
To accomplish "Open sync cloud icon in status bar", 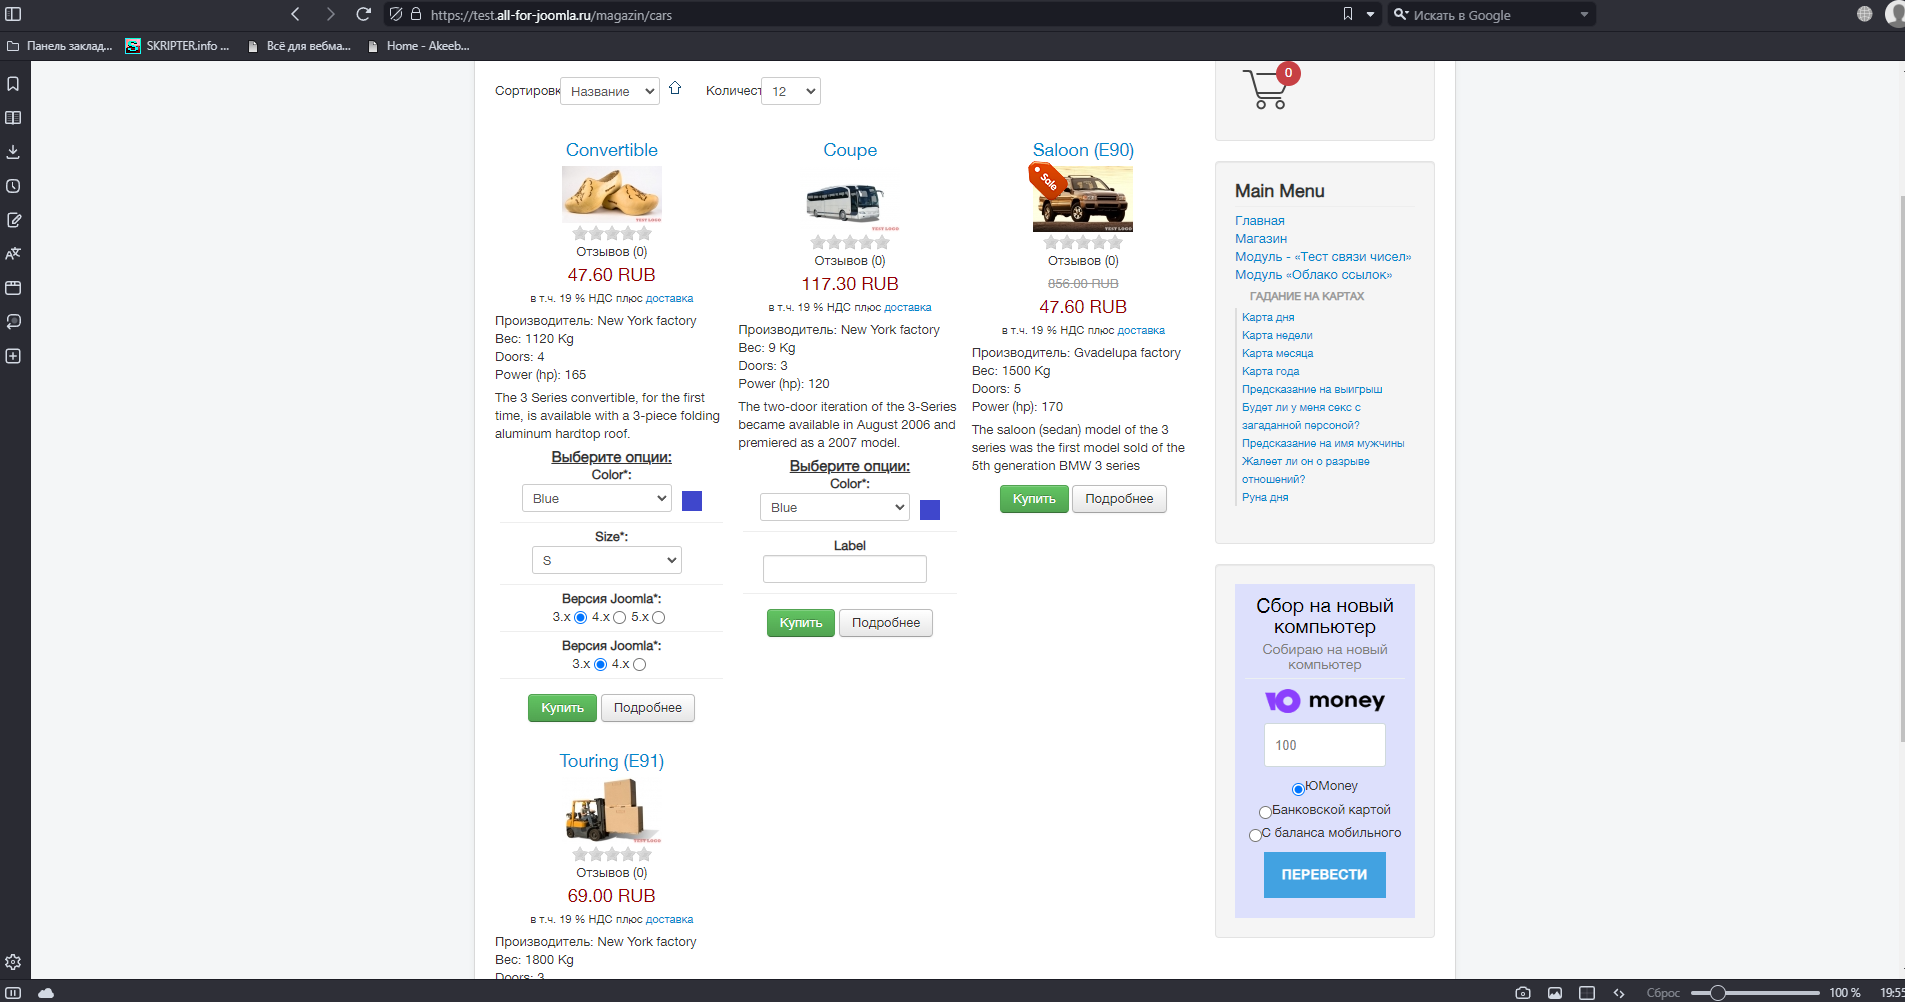I will coord(46,992).
